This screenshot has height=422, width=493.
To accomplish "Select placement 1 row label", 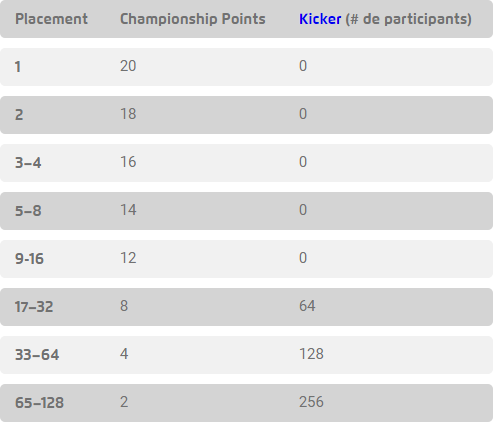I will 18,67.
